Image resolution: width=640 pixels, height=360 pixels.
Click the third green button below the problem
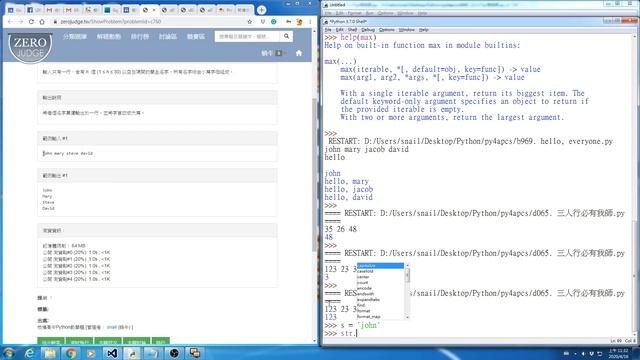(x=108, y=342)
